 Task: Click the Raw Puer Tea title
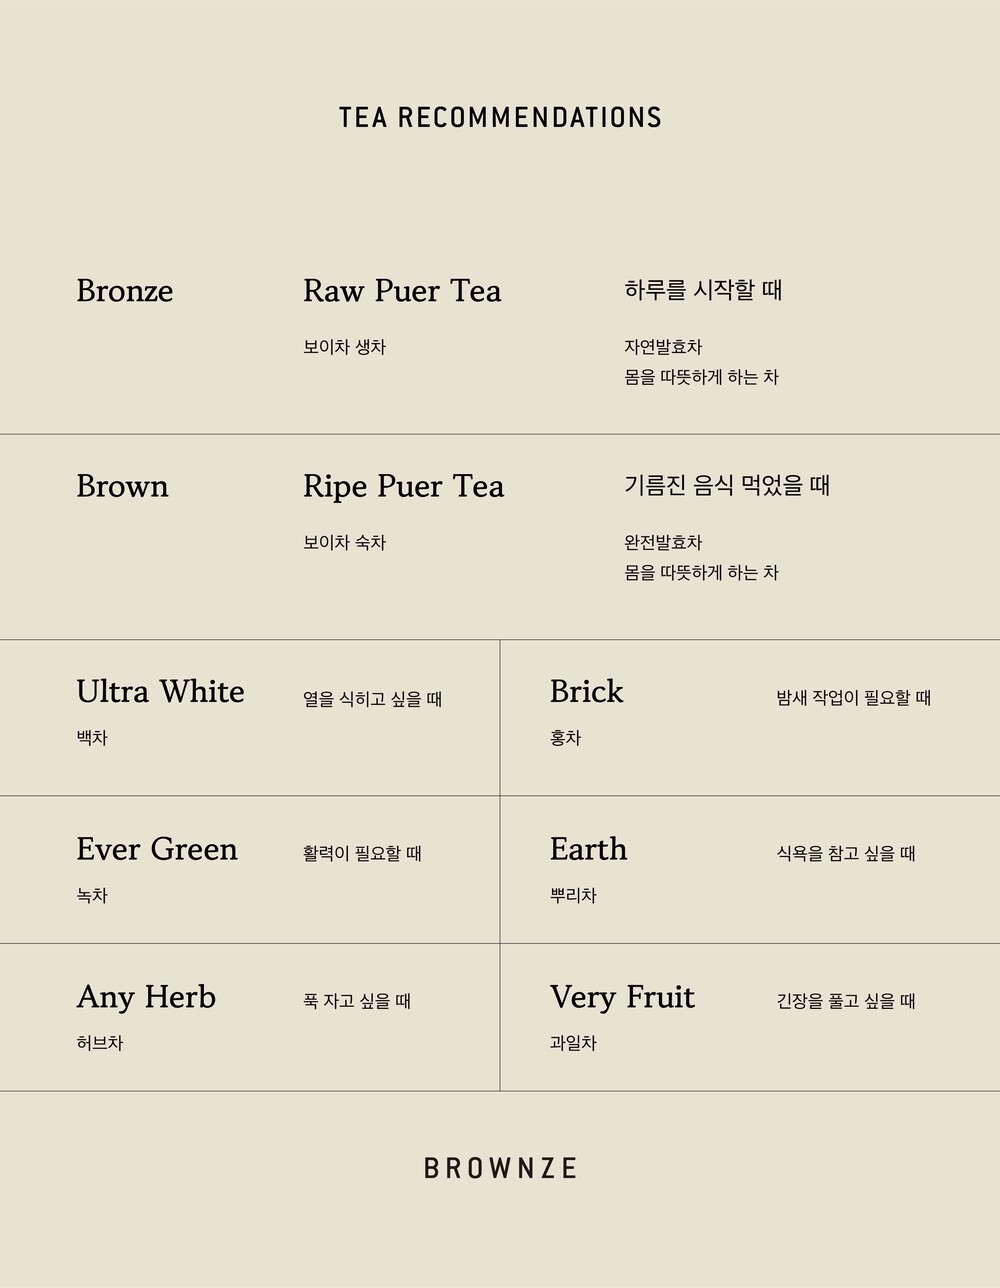point(402,291)
